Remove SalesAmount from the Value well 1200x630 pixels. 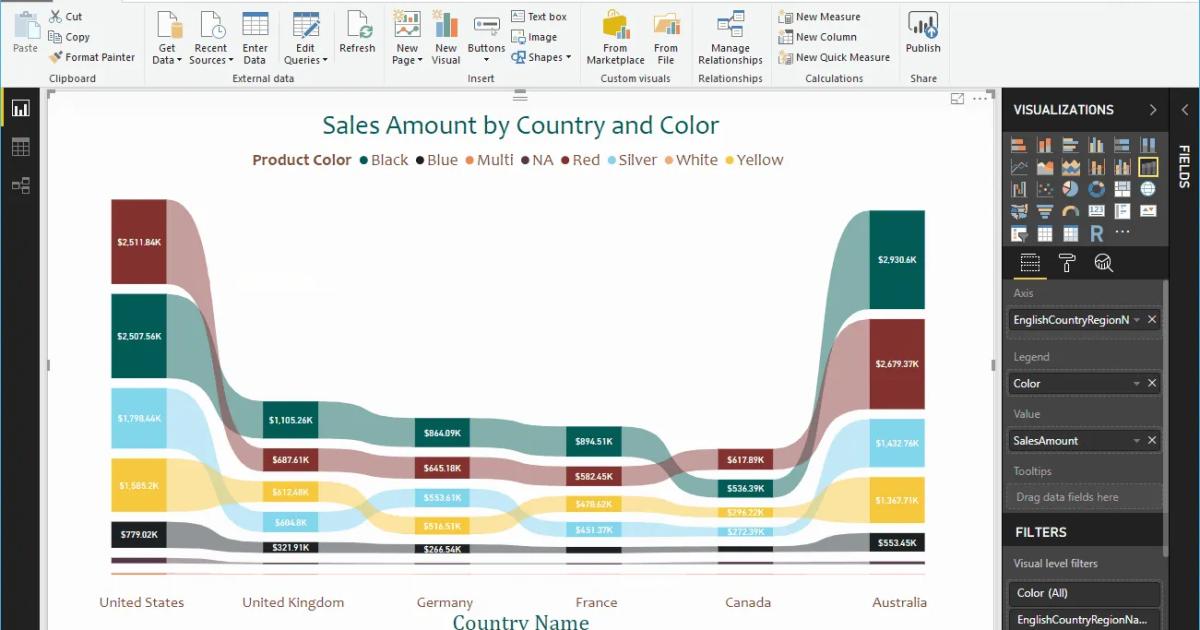click(1152, 440)
